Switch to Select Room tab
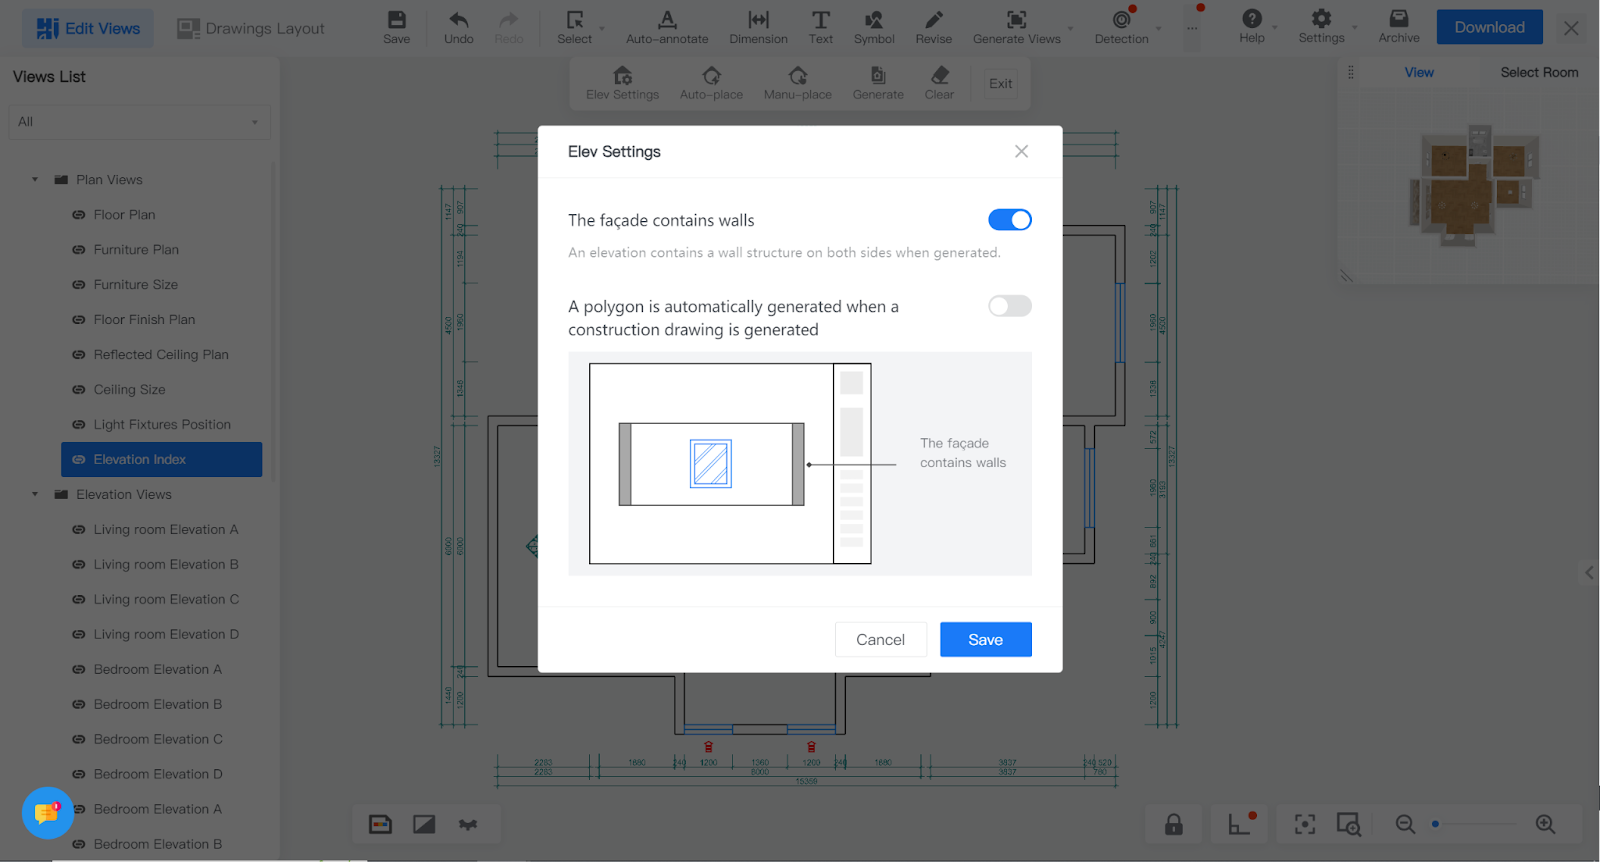The width and height of the screenshot is (1600, 862). point(1538,72)
